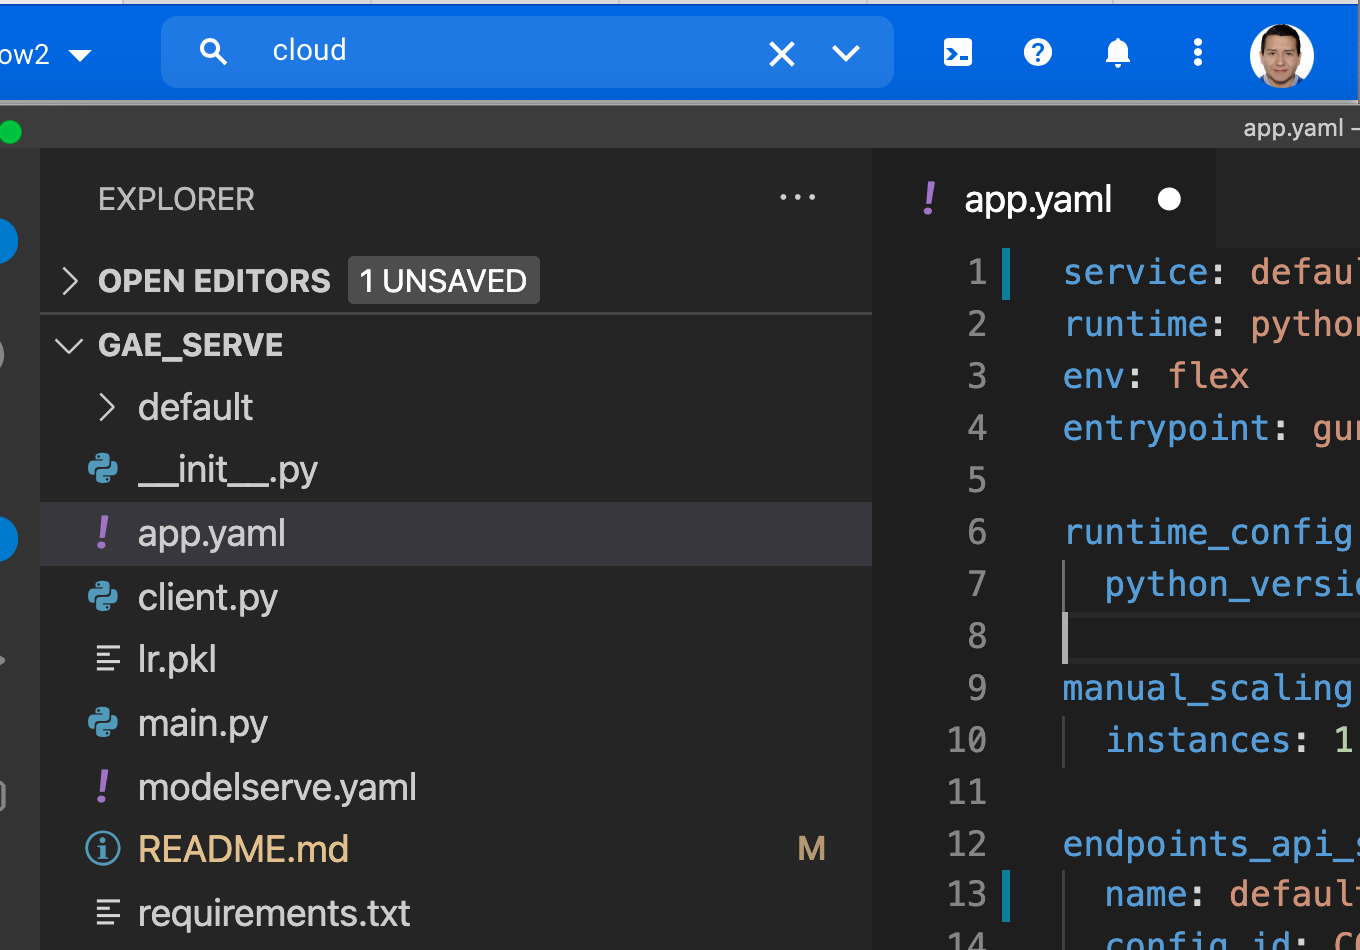Click the search field containing cloud
1360x950 pixels.
coord(527,52)
